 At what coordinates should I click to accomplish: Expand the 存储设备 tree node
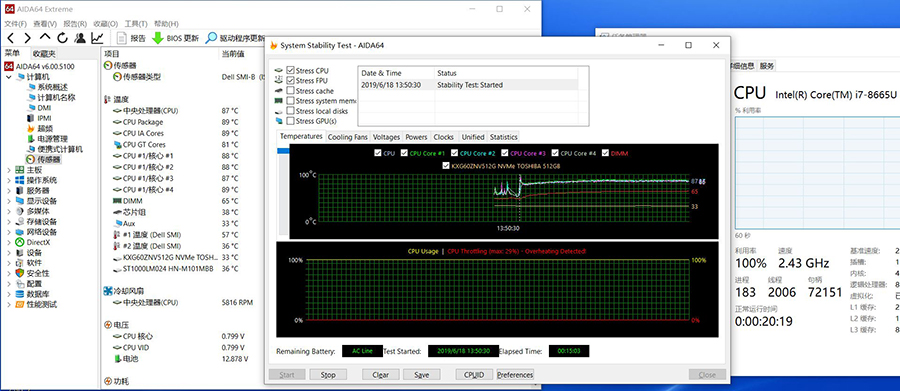[9, 222]
